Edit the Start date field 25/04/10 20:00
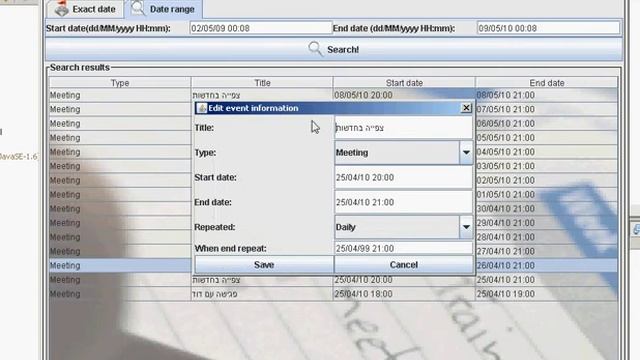640x360 pixels. 403,178
